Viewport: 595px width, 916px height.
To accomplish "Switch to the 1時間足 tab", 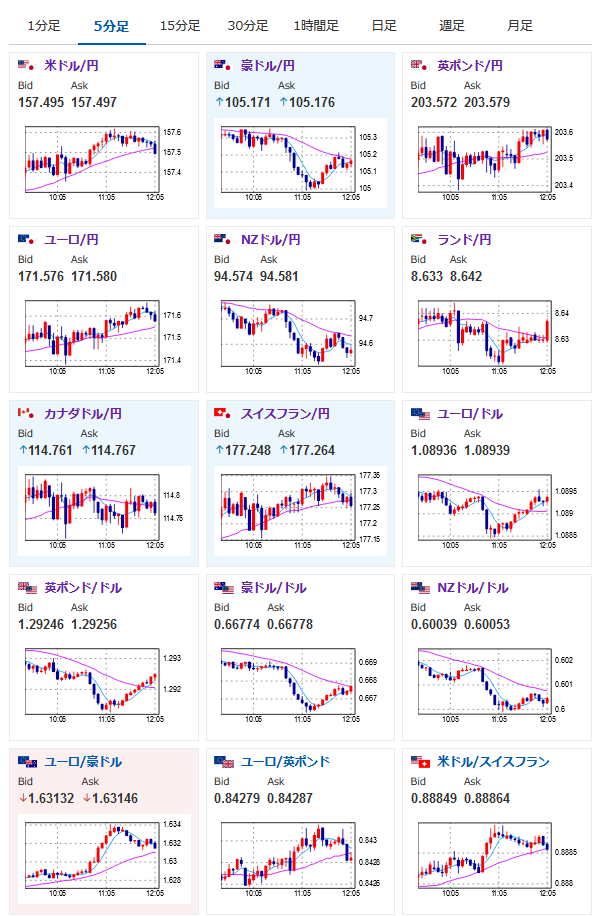I will (316, 26).
